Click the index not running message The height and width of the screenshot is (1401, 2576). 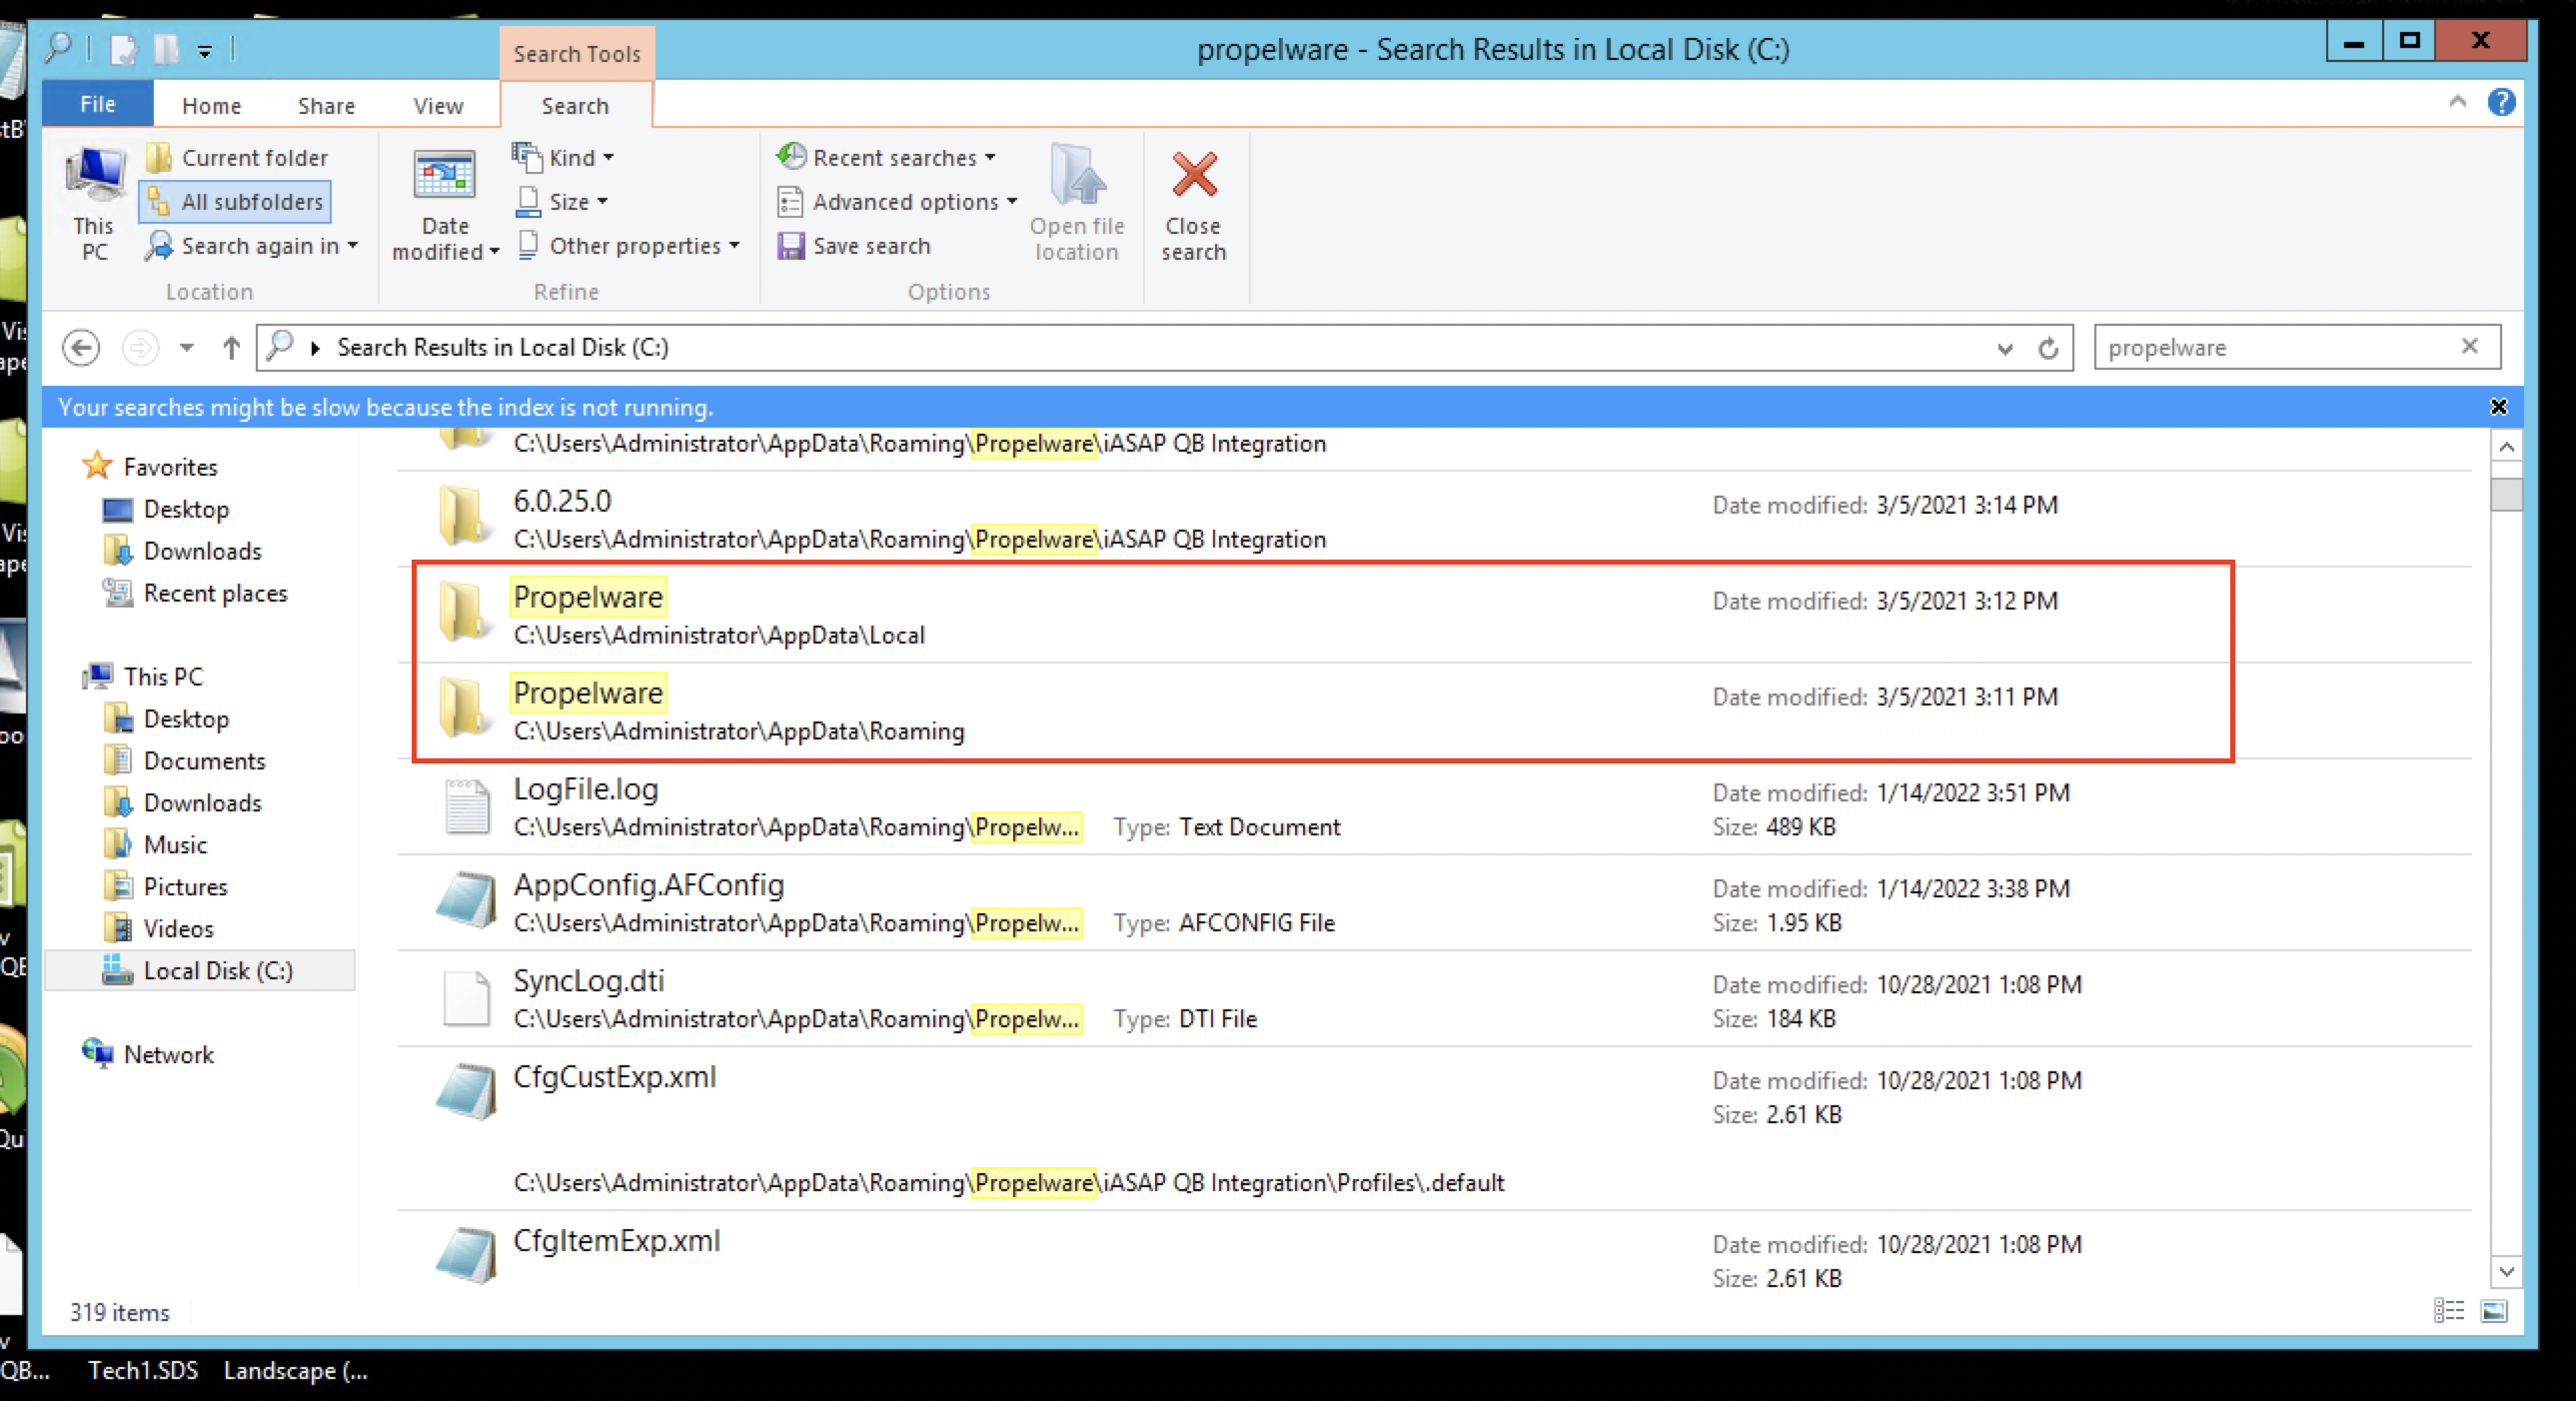pos(385,407)
